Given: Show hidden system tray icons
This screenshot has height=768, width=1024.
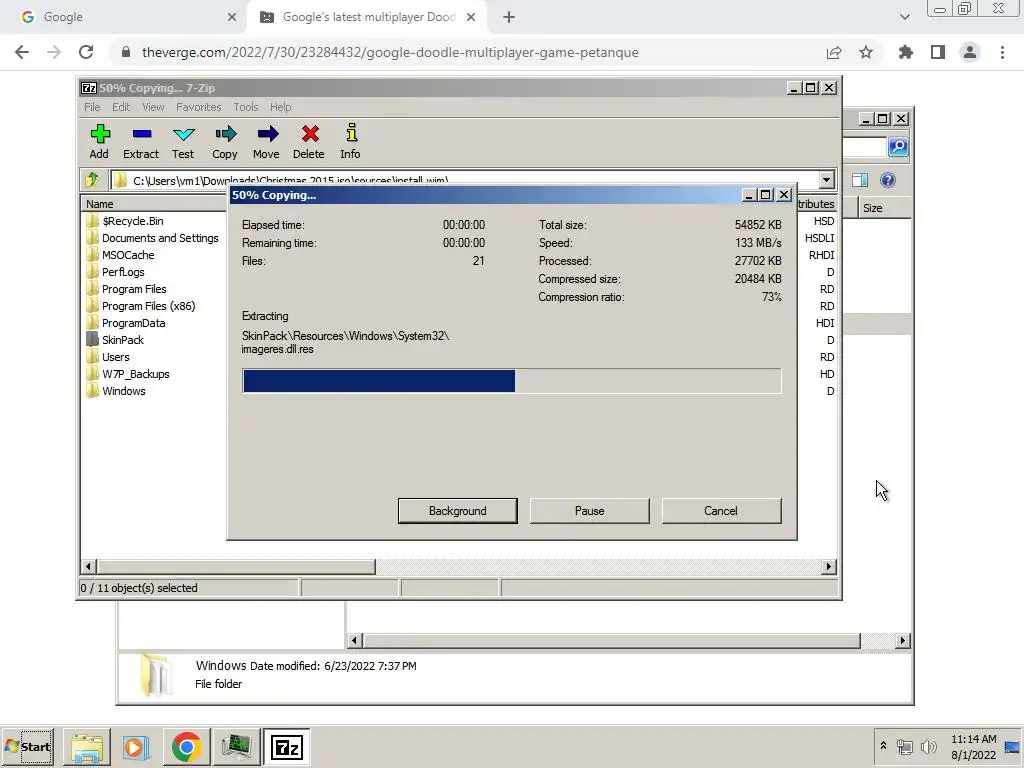Looking at the screenshot, I should coord(884,745).
